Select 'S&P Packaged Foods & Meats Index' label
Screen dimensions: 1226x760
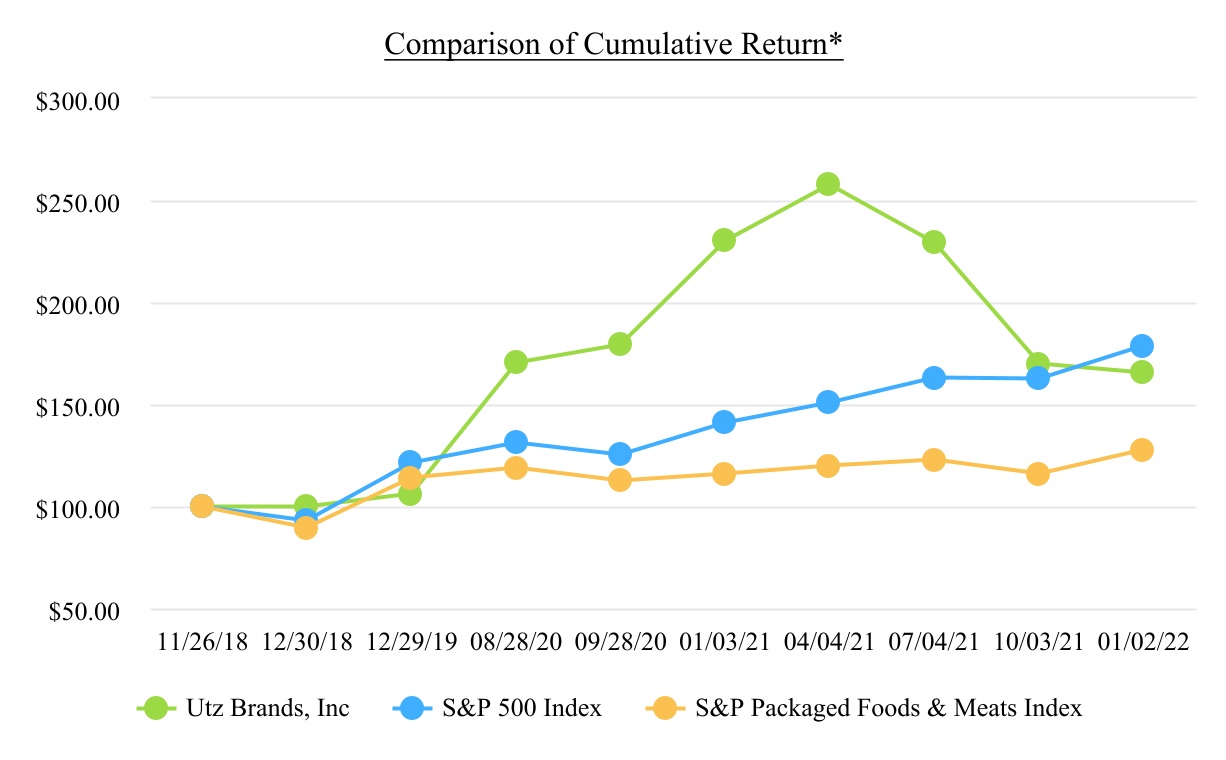pos(888,708)
